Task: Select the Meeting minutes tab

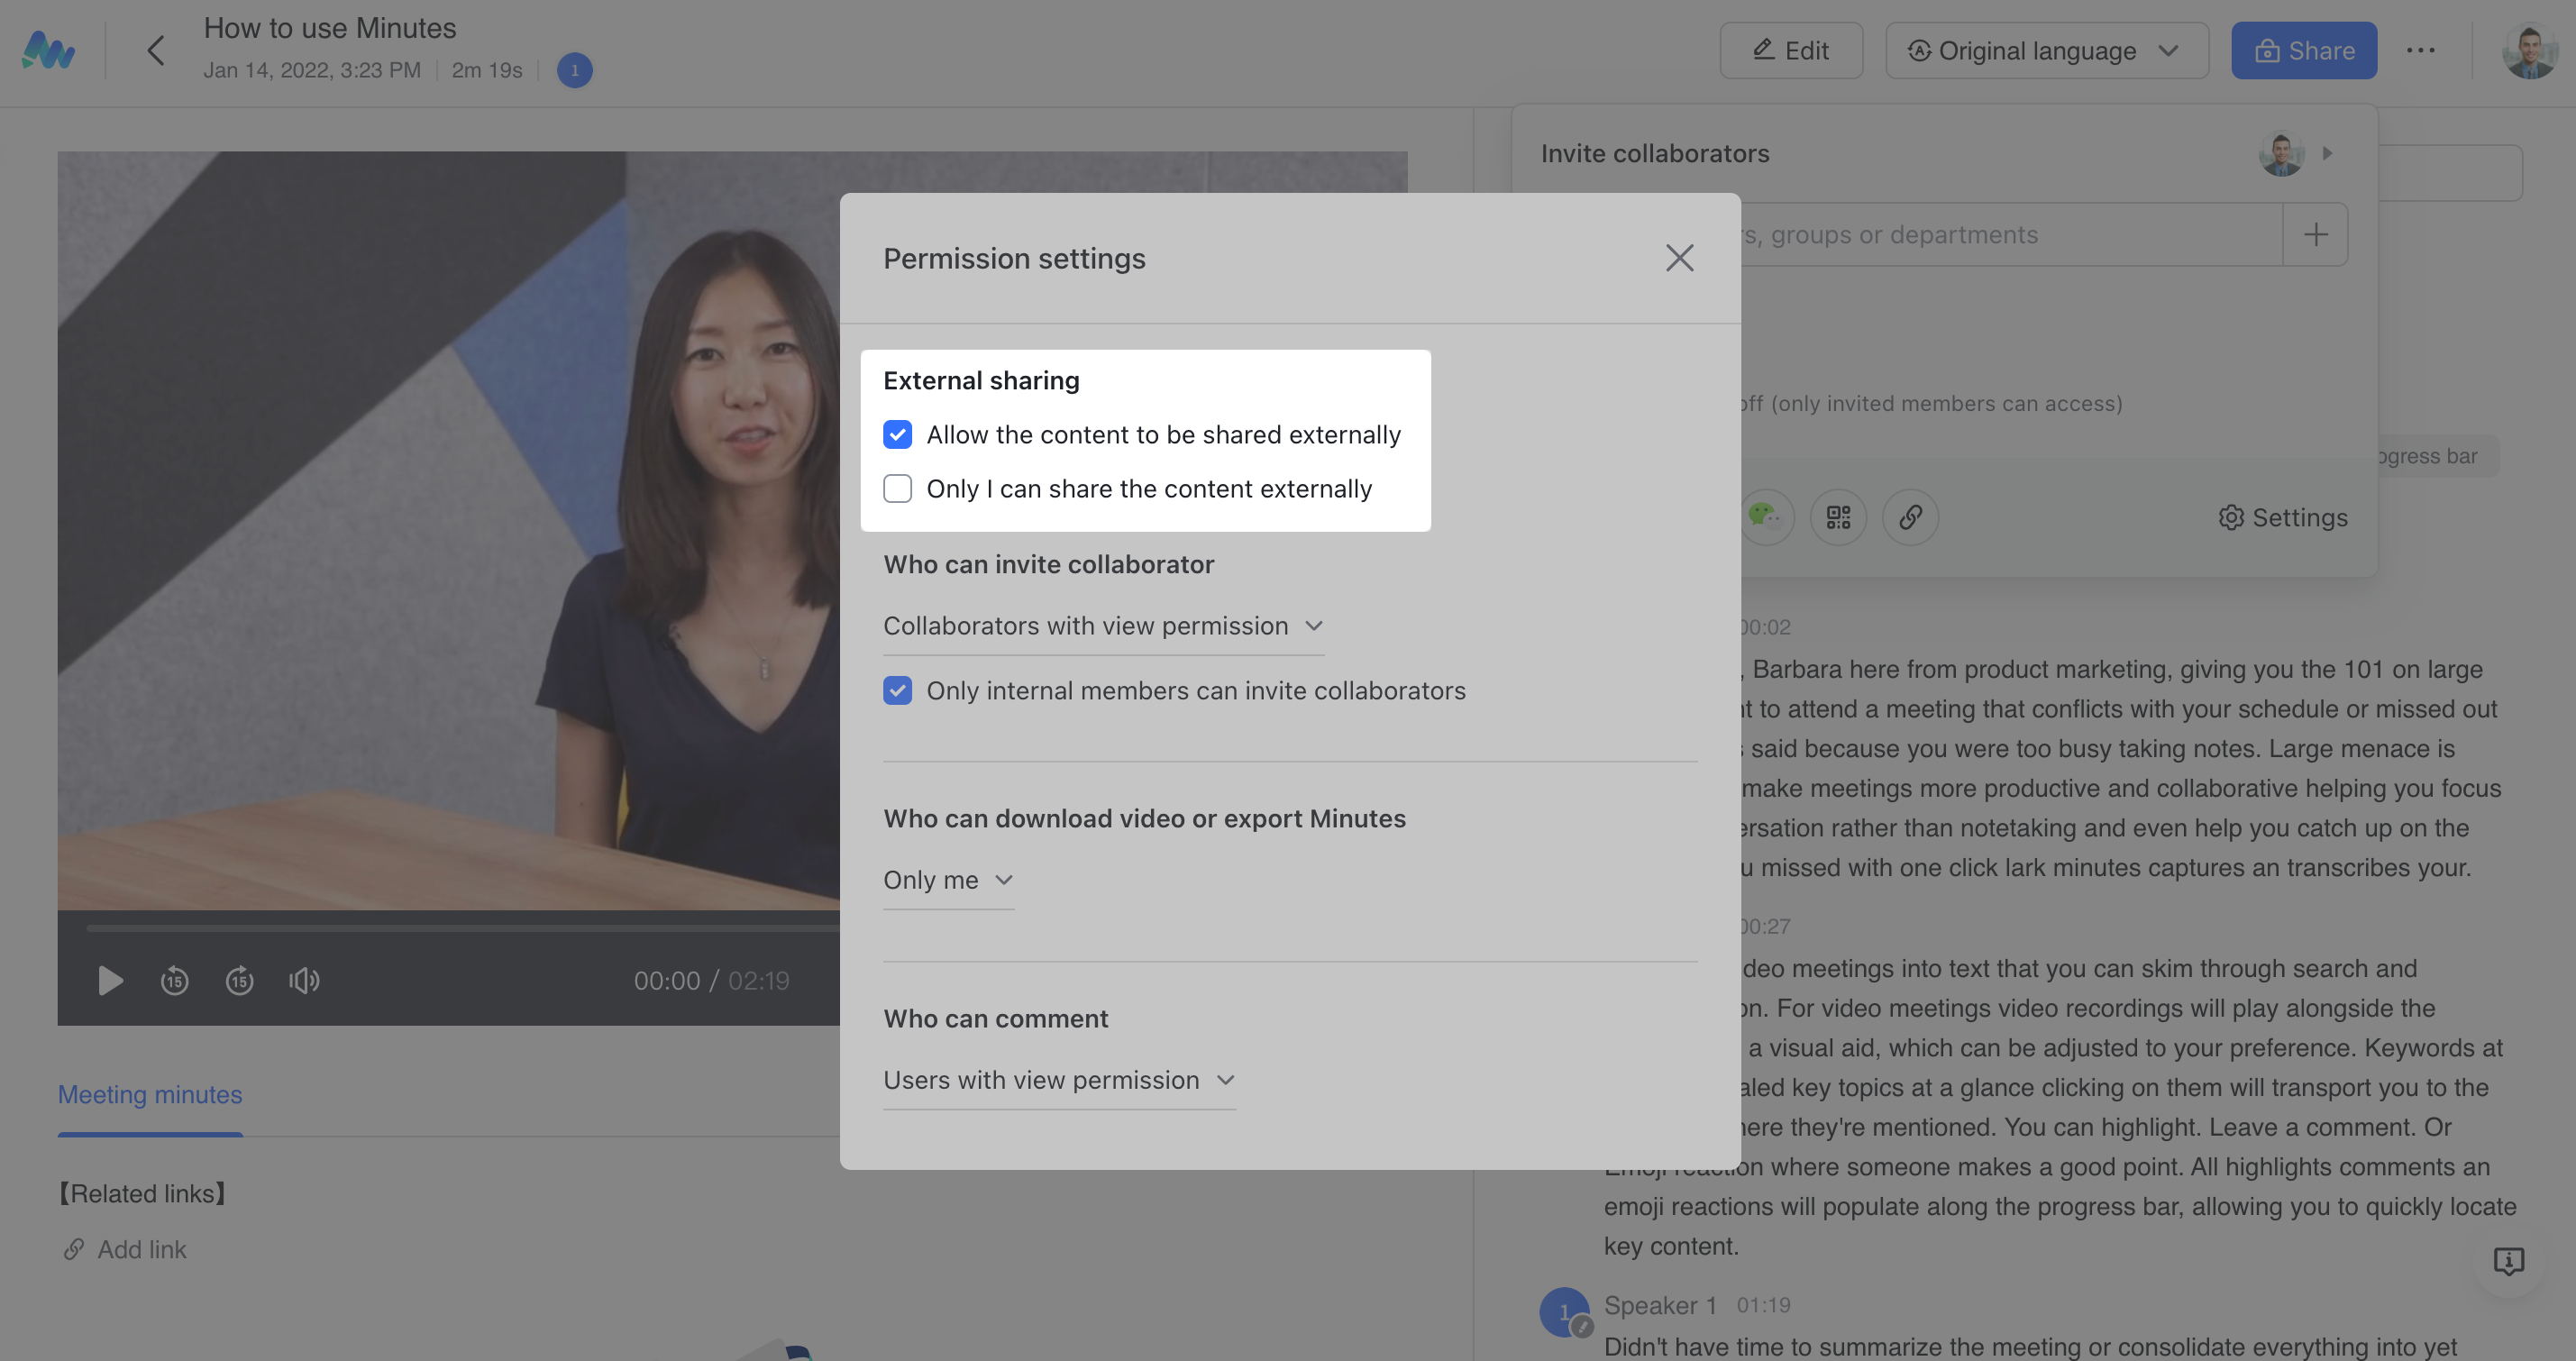Action: pos(150,1095)
